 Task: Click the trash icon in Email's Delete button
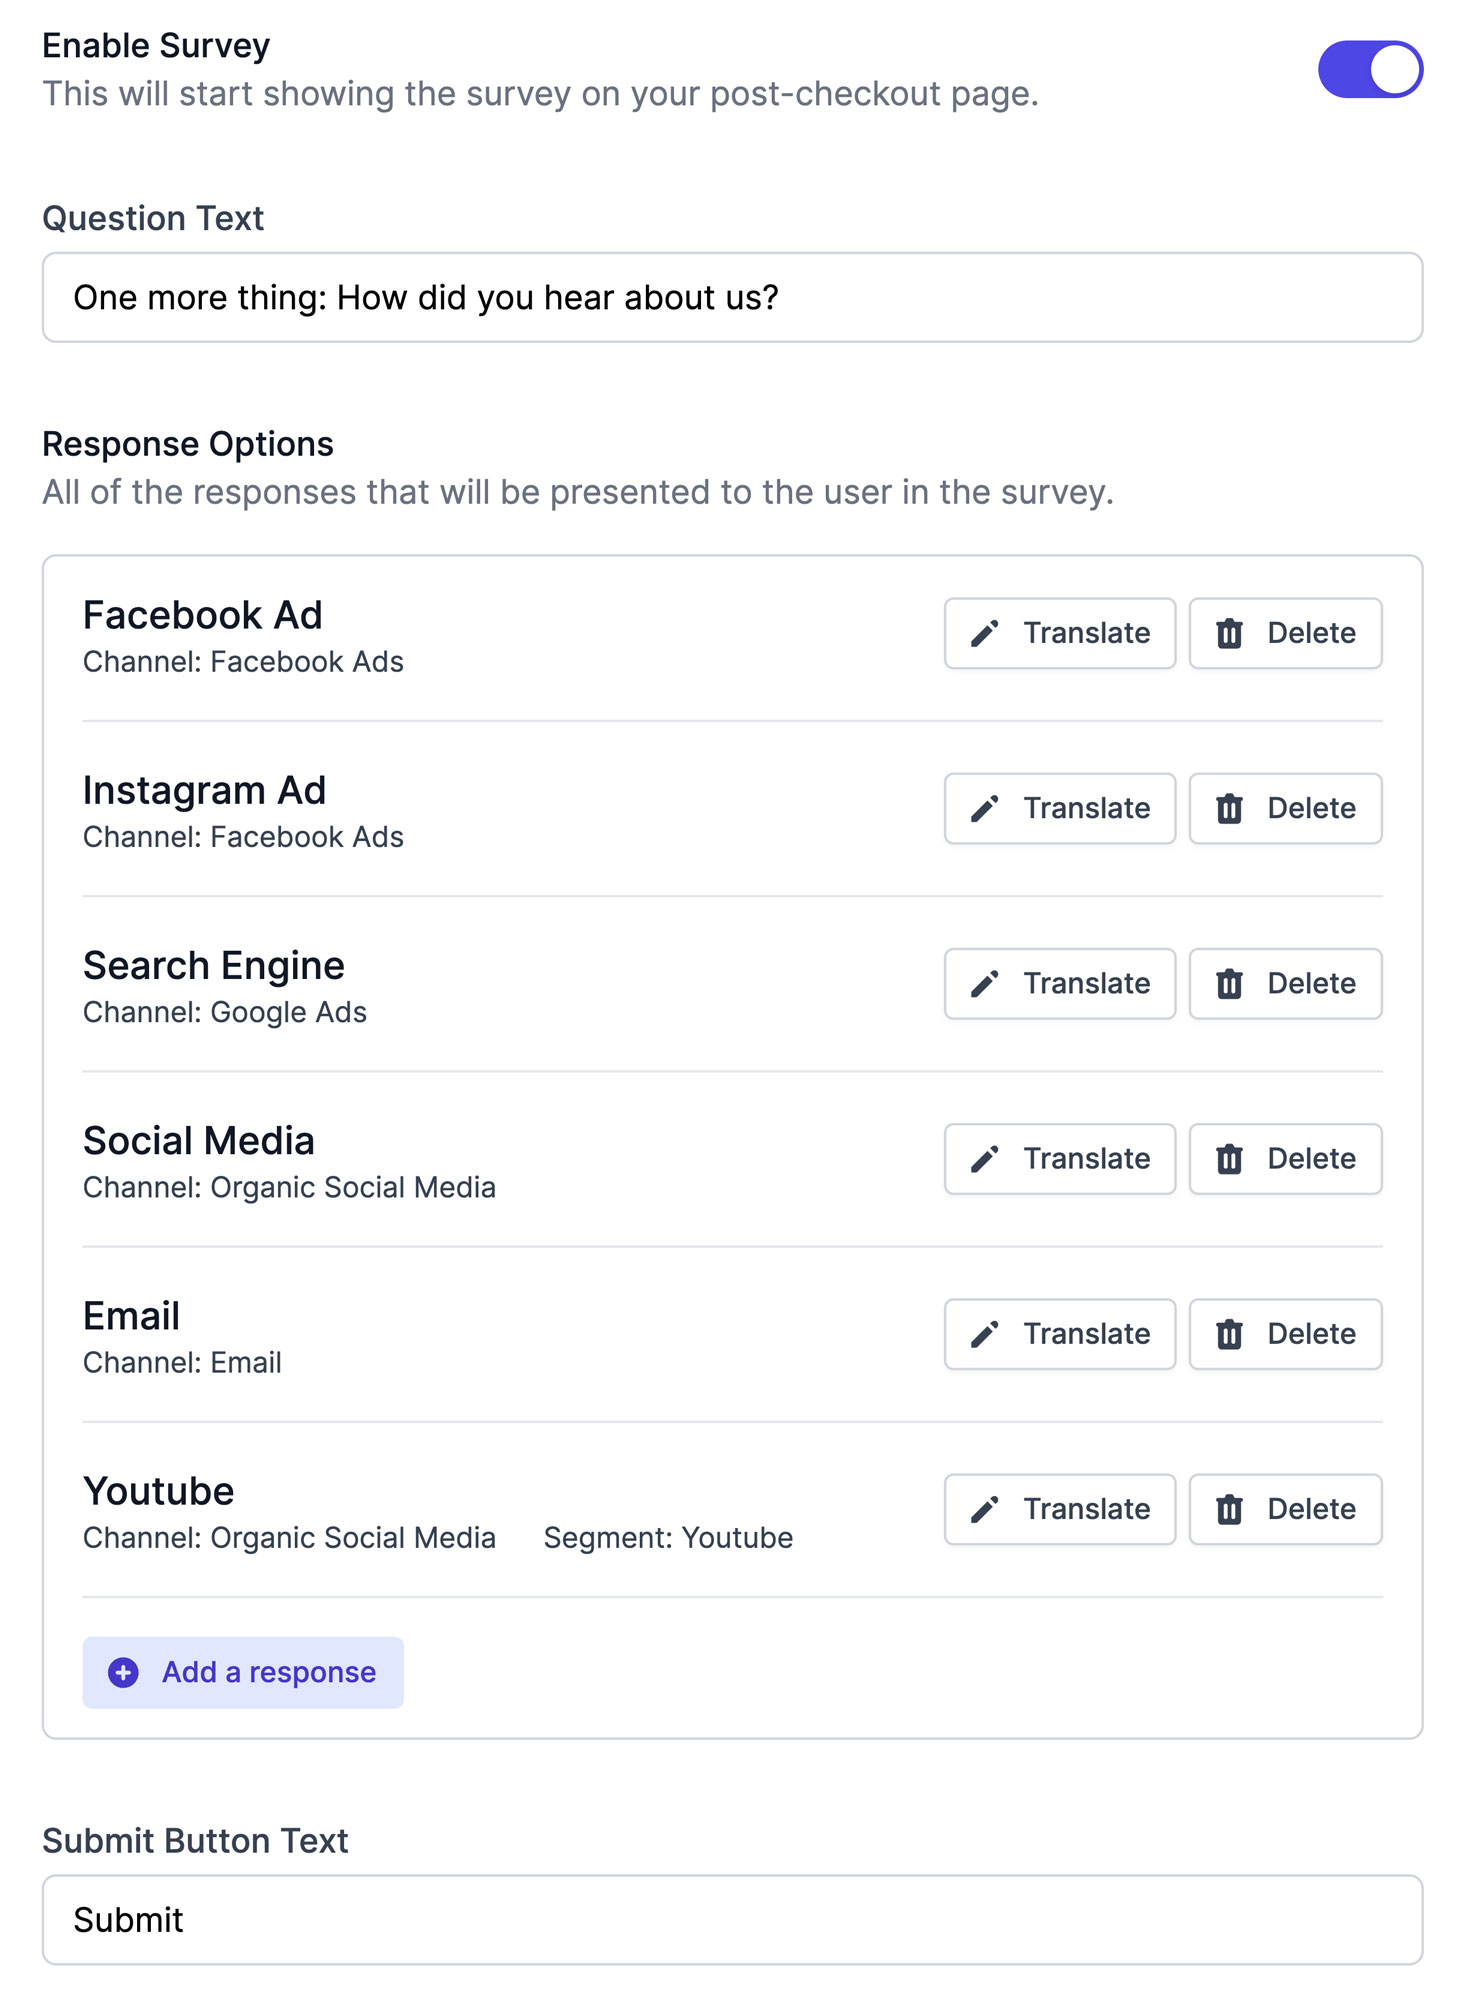click(x=1230, y=1334)
